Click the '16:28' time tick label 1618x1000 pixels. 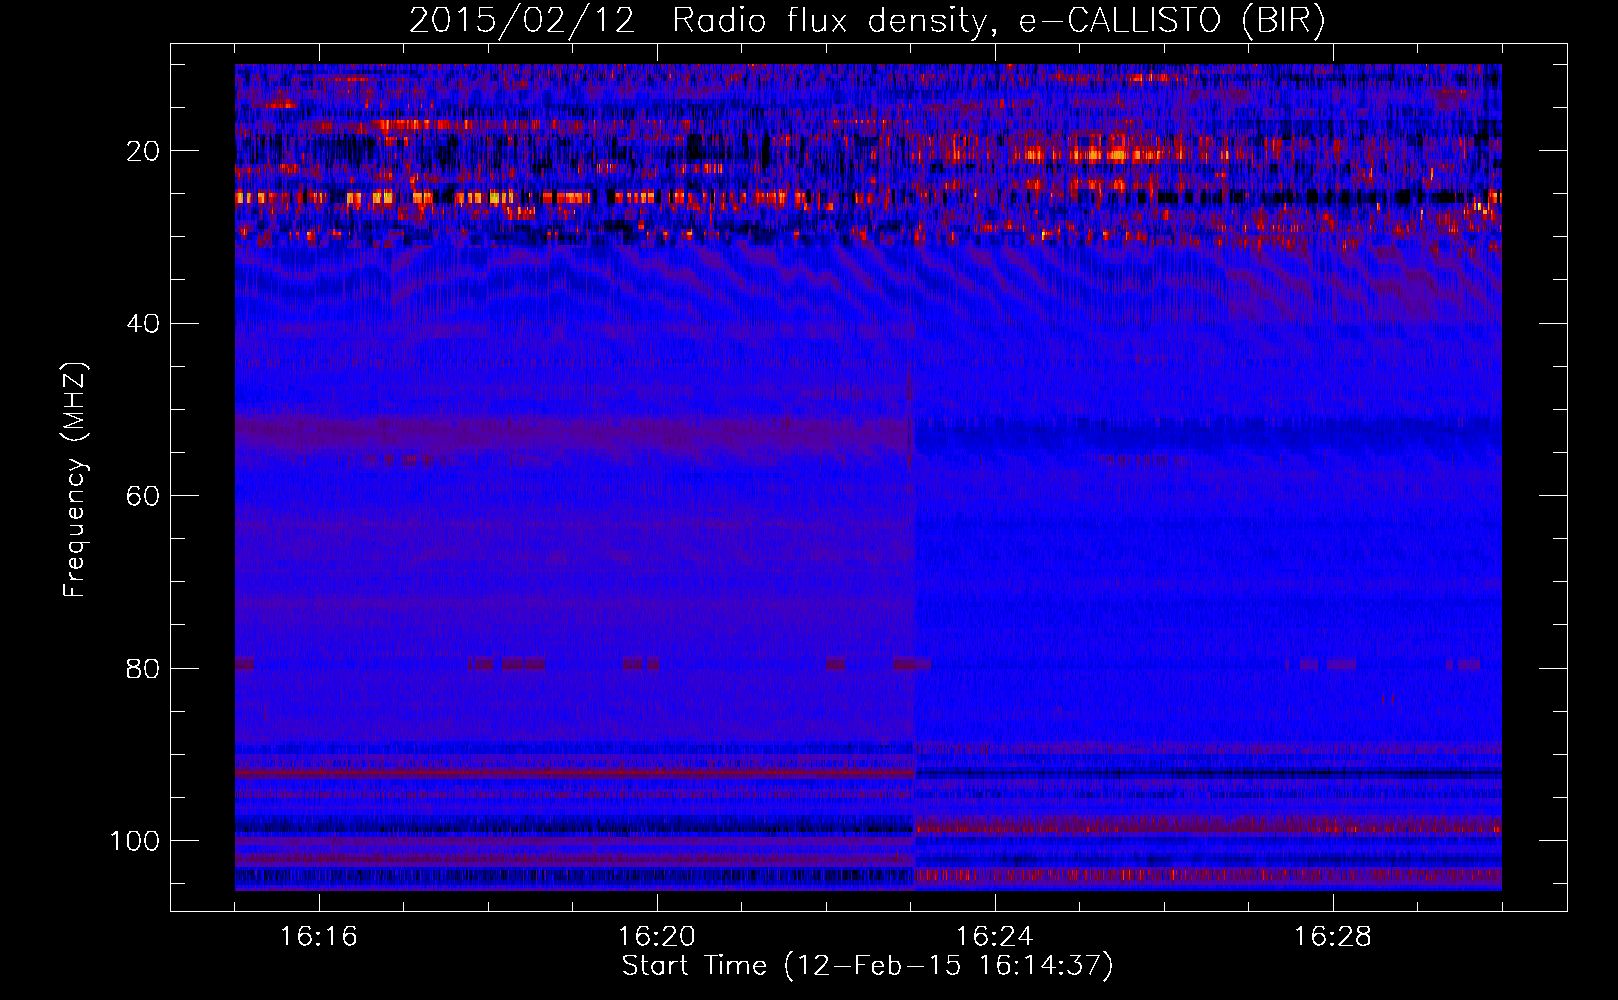point(1333,937)
